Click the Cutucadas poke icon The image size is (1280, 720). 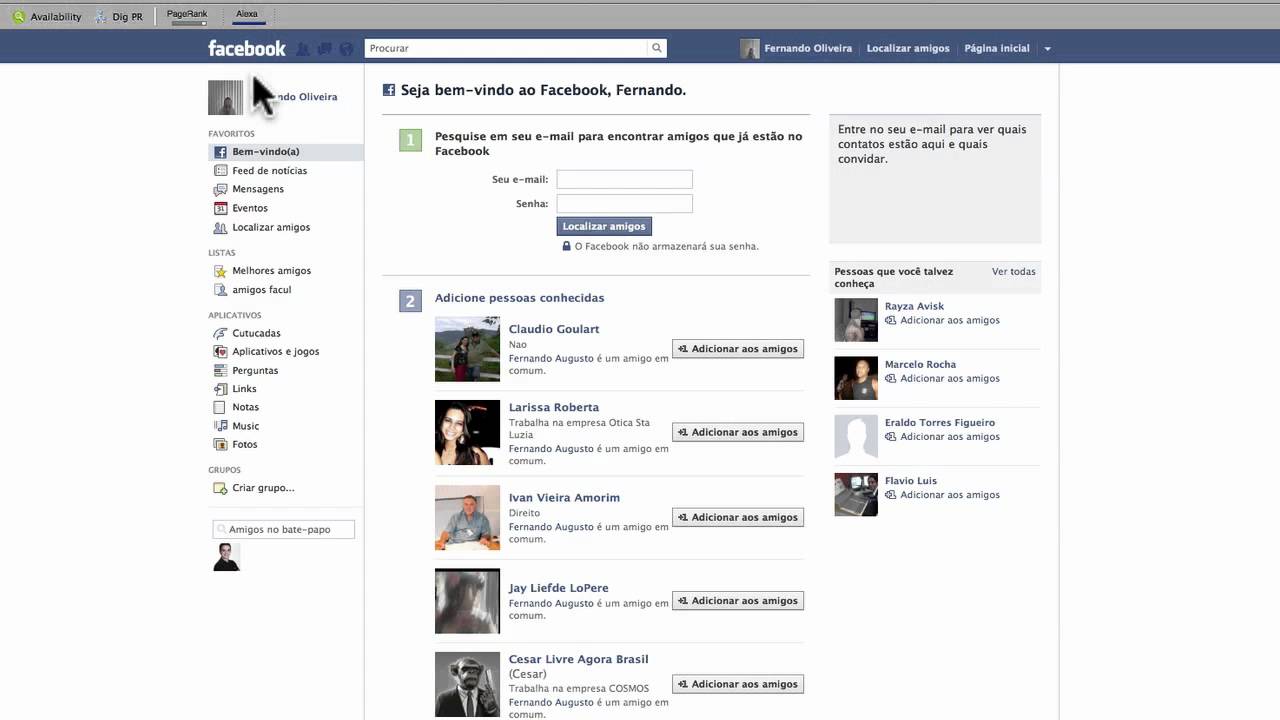click(x=221, y=333)
